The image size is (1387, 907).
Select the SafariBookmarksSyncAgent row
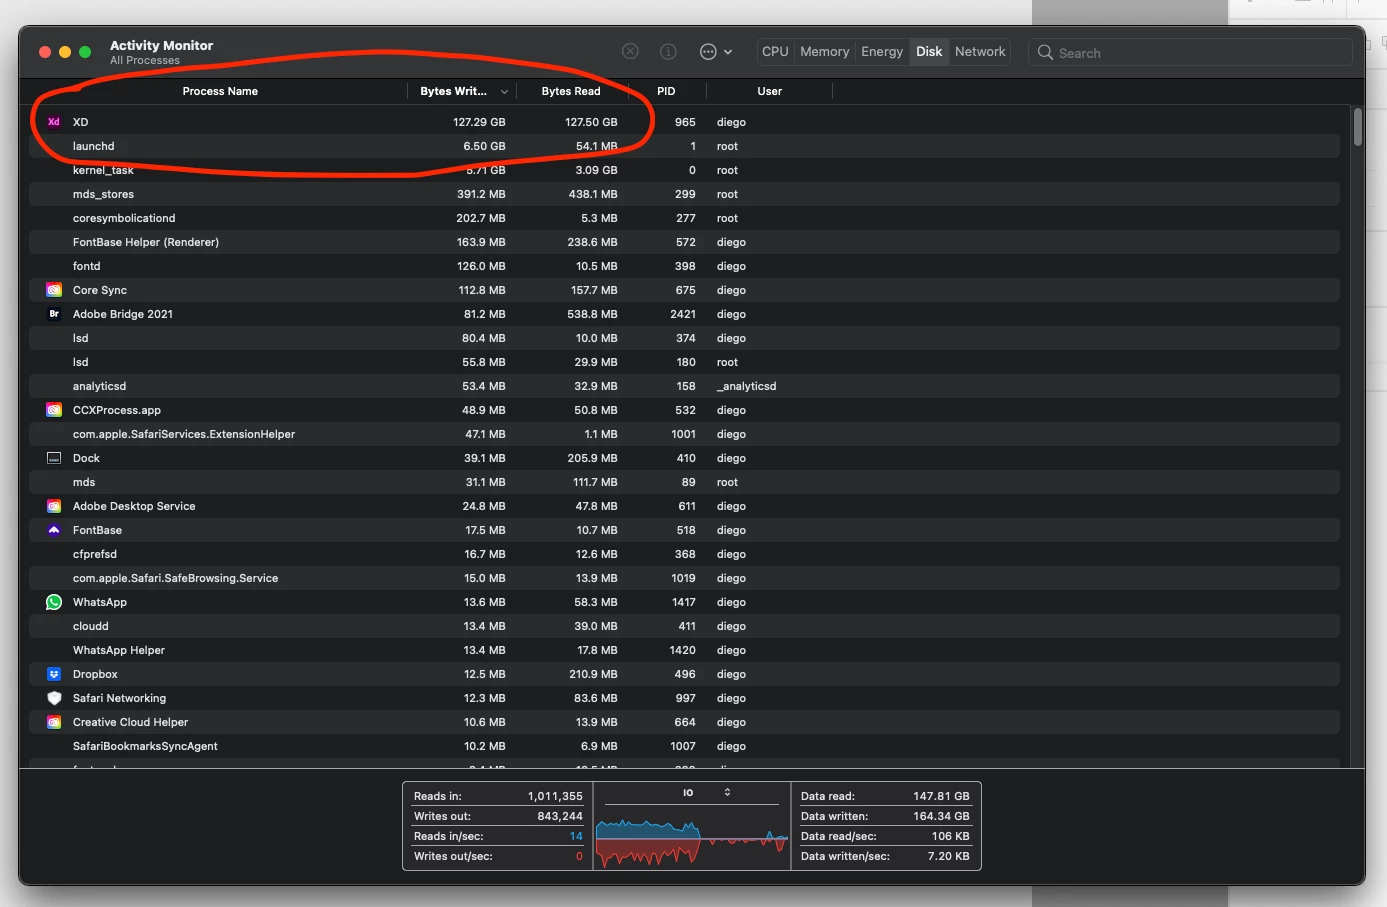(x=685, y=746)
